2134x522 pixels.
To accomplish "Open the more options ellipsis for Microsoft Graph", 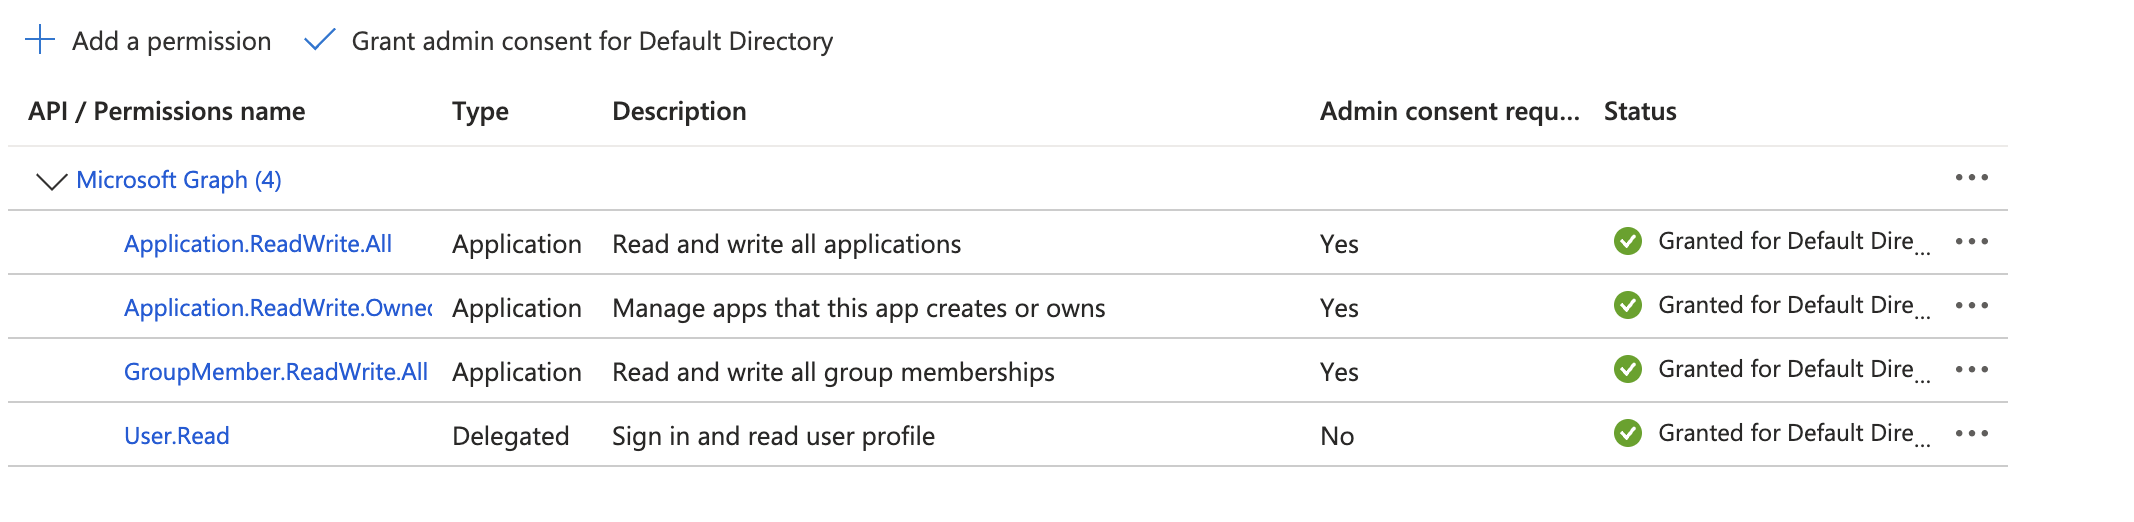I will [x=1971, y=178].
